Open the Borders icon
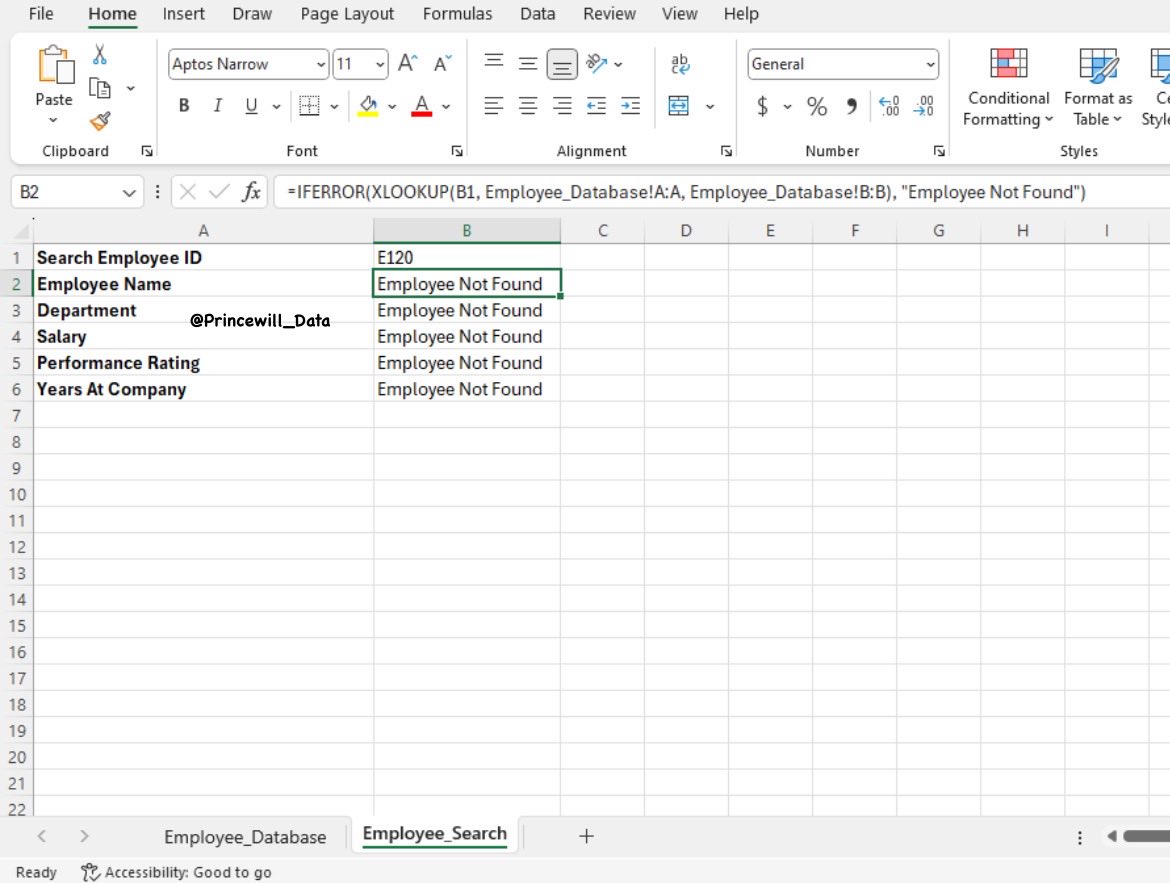The image size is (1170, 883). click(x=309, y=106)
